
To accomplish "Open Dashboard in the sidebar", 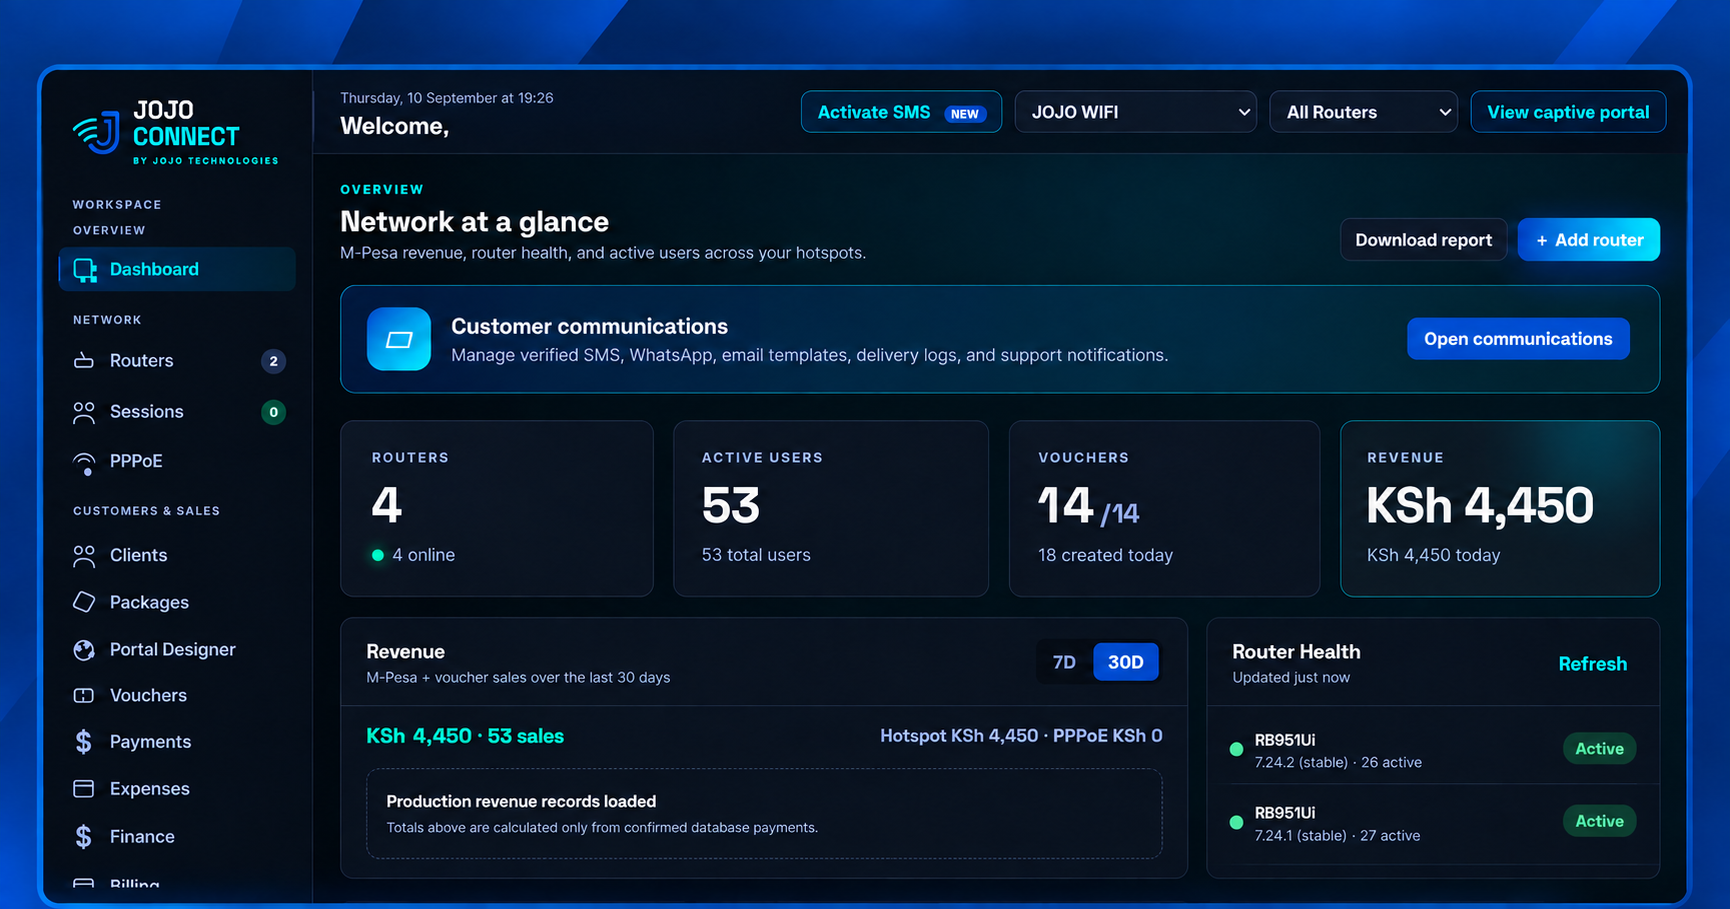I will tap(177, 270).
